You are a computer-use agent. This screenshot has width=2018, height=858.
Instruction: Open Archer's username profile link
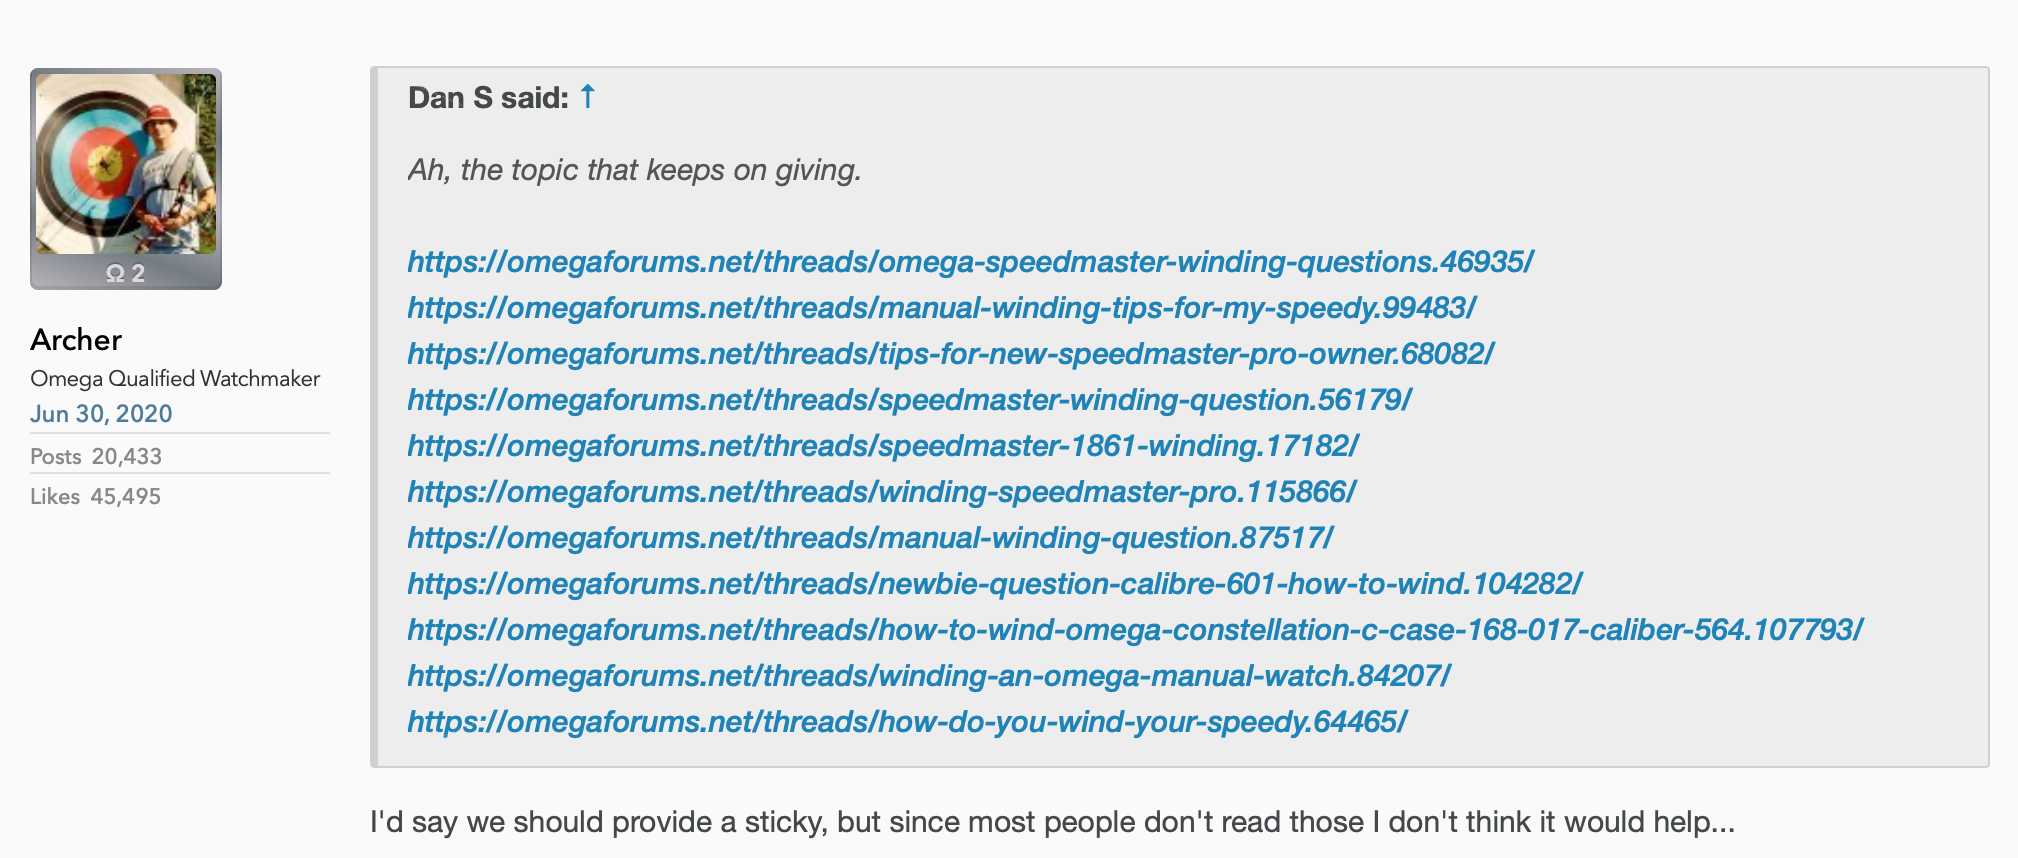(x=76, y=340)
